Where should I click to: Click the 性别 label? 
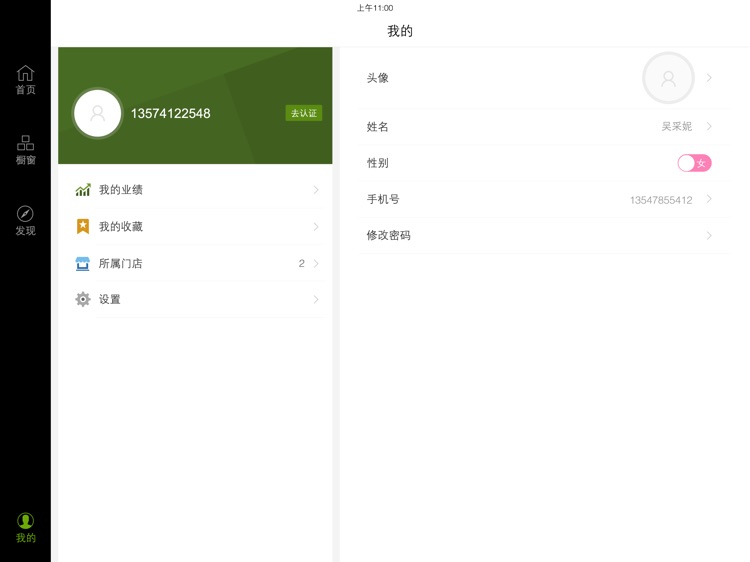pos(377,163)
